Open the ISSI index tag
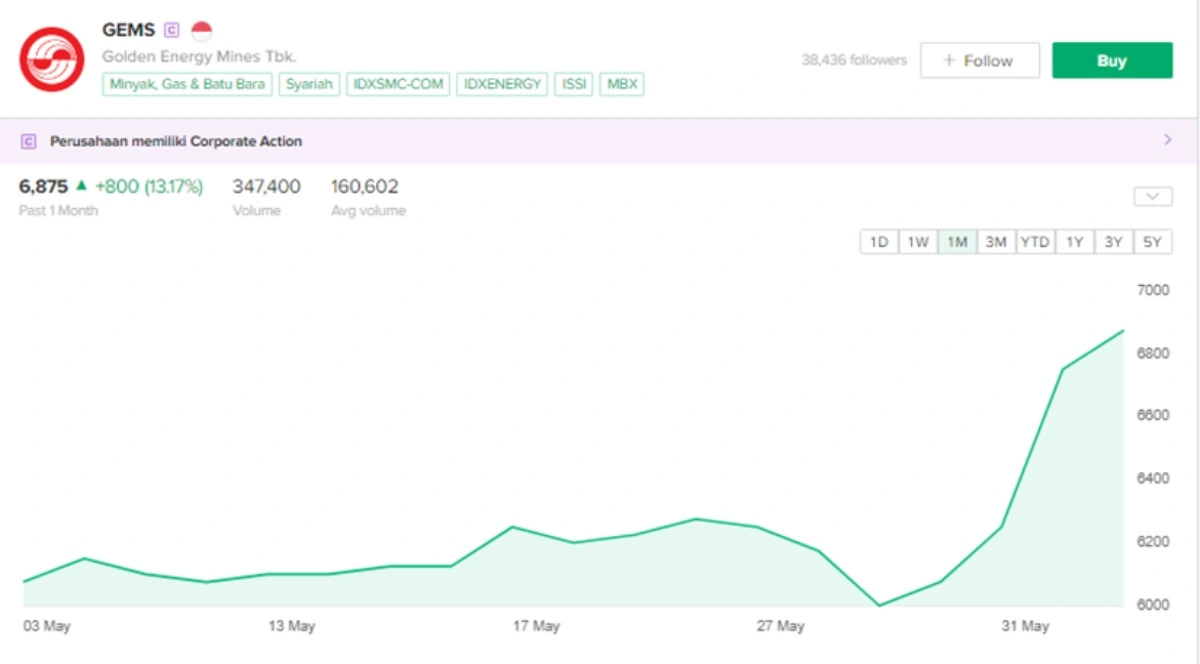 pos(574,84)
